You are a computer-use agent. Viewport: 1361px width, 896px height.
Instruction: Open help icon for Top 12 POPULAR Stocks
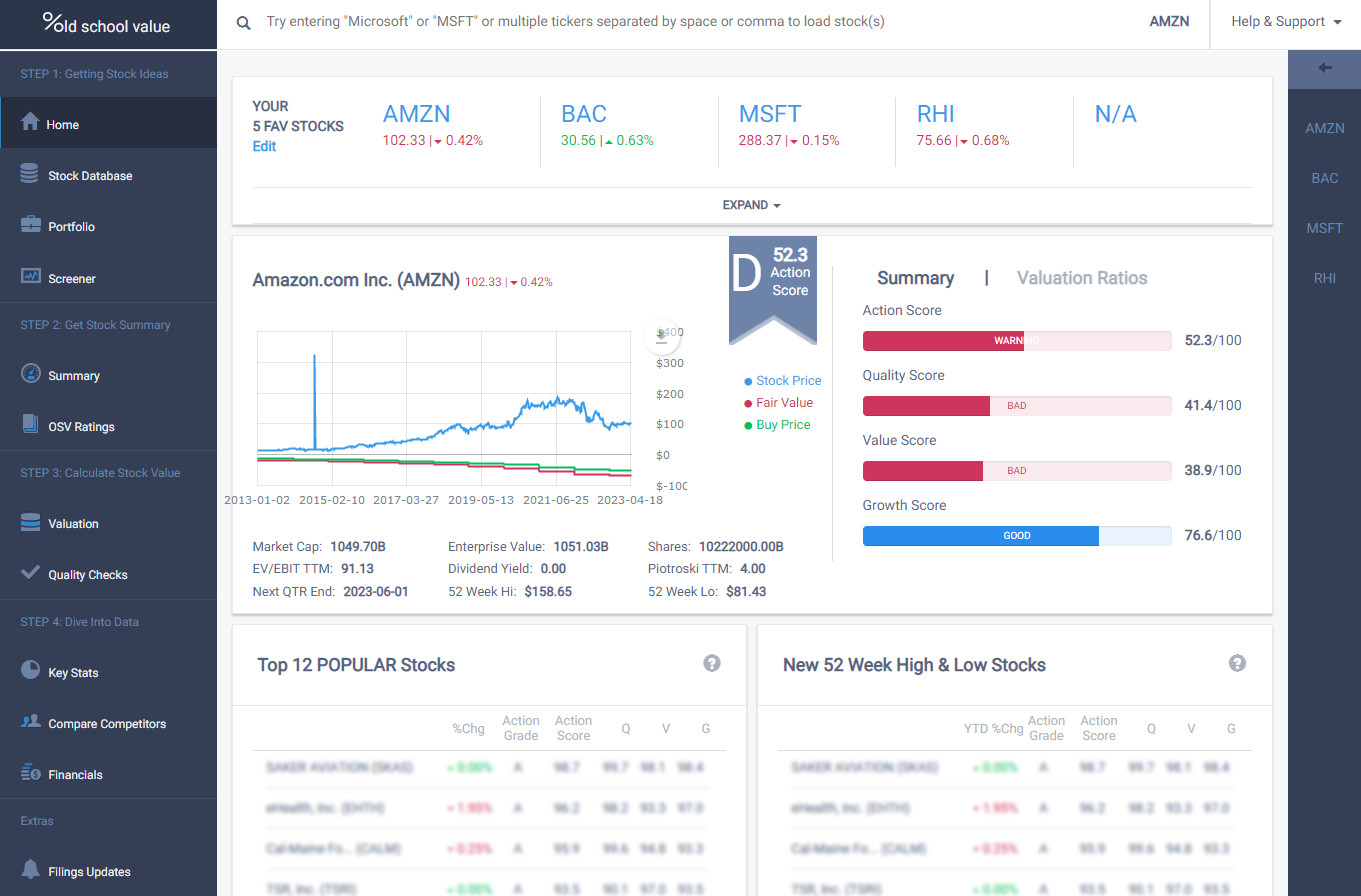point(712,663)
